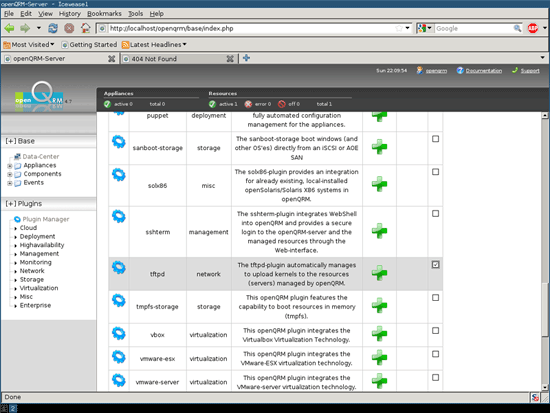The height and width of the screenshot is (413, 550).
Task: Check the solx86 plugin checkbox
Action: pyautogui.click(x=435, y=172)
